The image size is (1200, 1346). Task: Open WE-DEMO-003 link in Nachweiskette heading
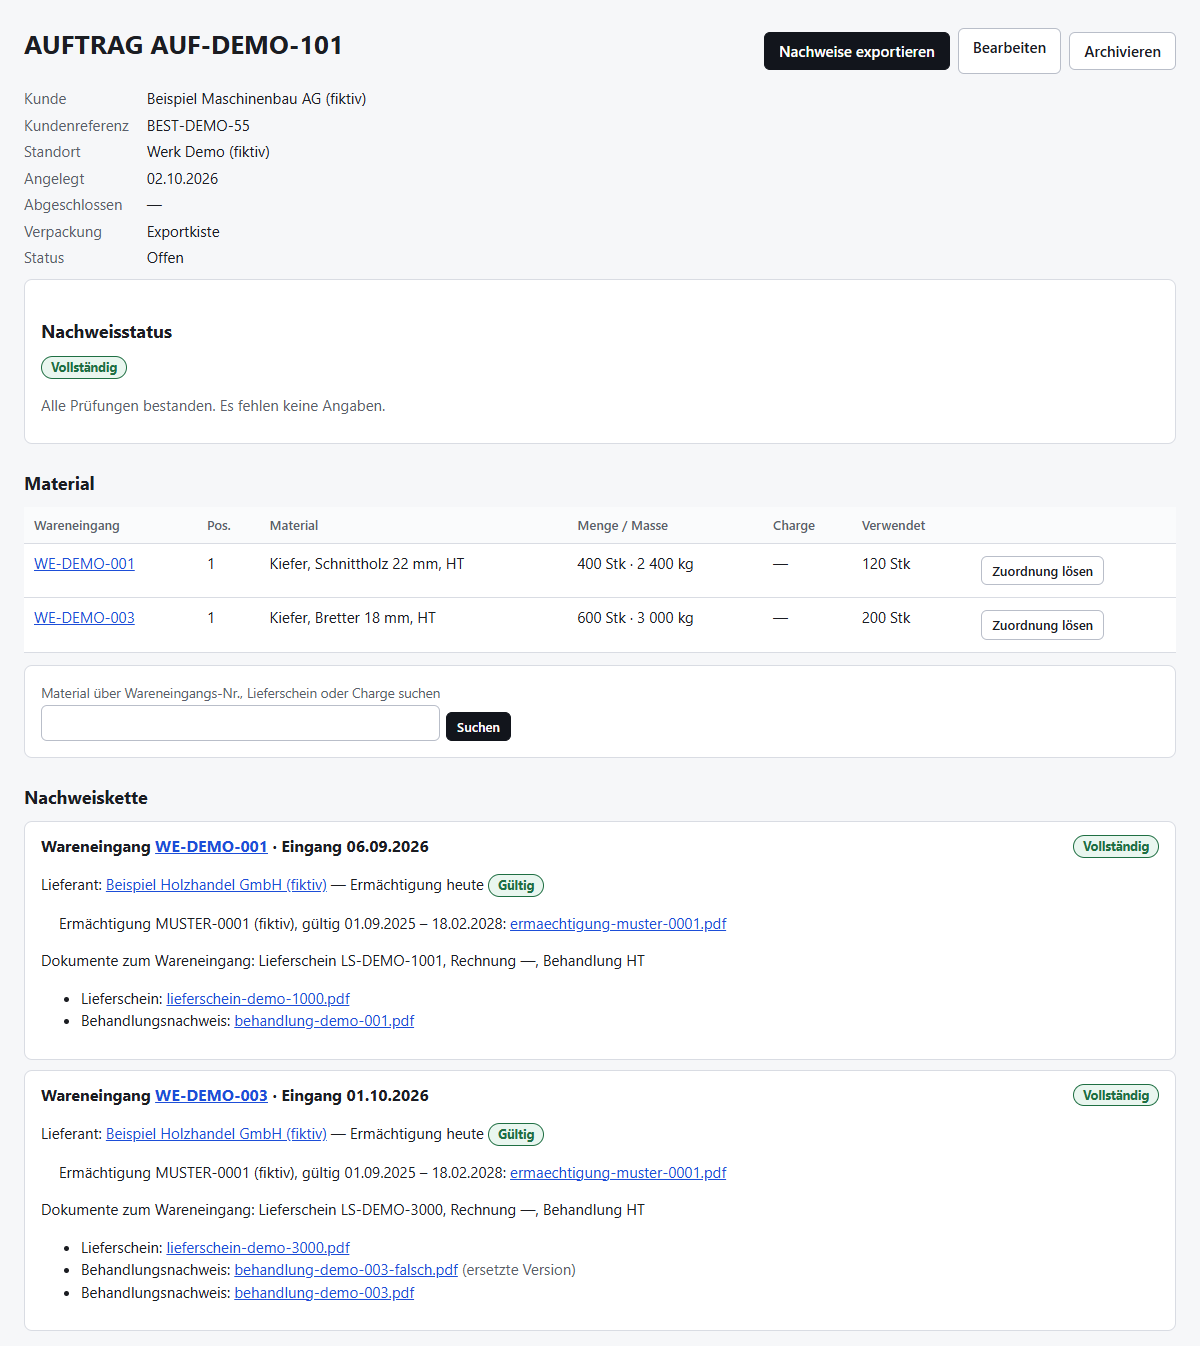(211, 1096)
